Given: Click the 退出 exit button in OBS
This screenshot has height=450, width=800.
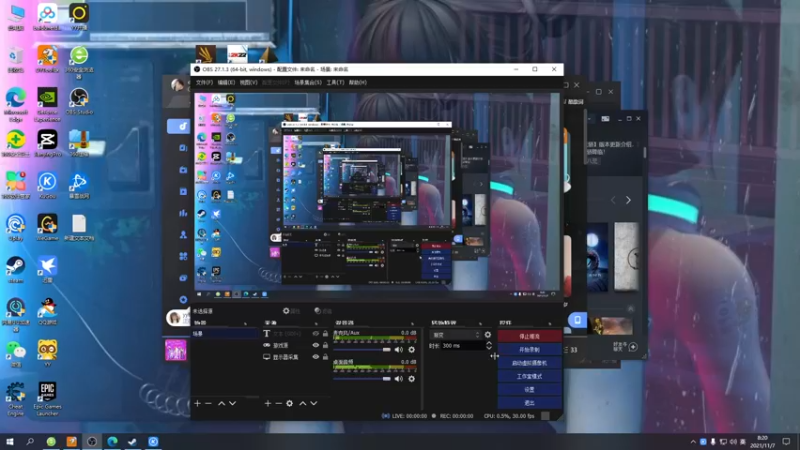Looking at the screenshot, I should pos(529,403).
